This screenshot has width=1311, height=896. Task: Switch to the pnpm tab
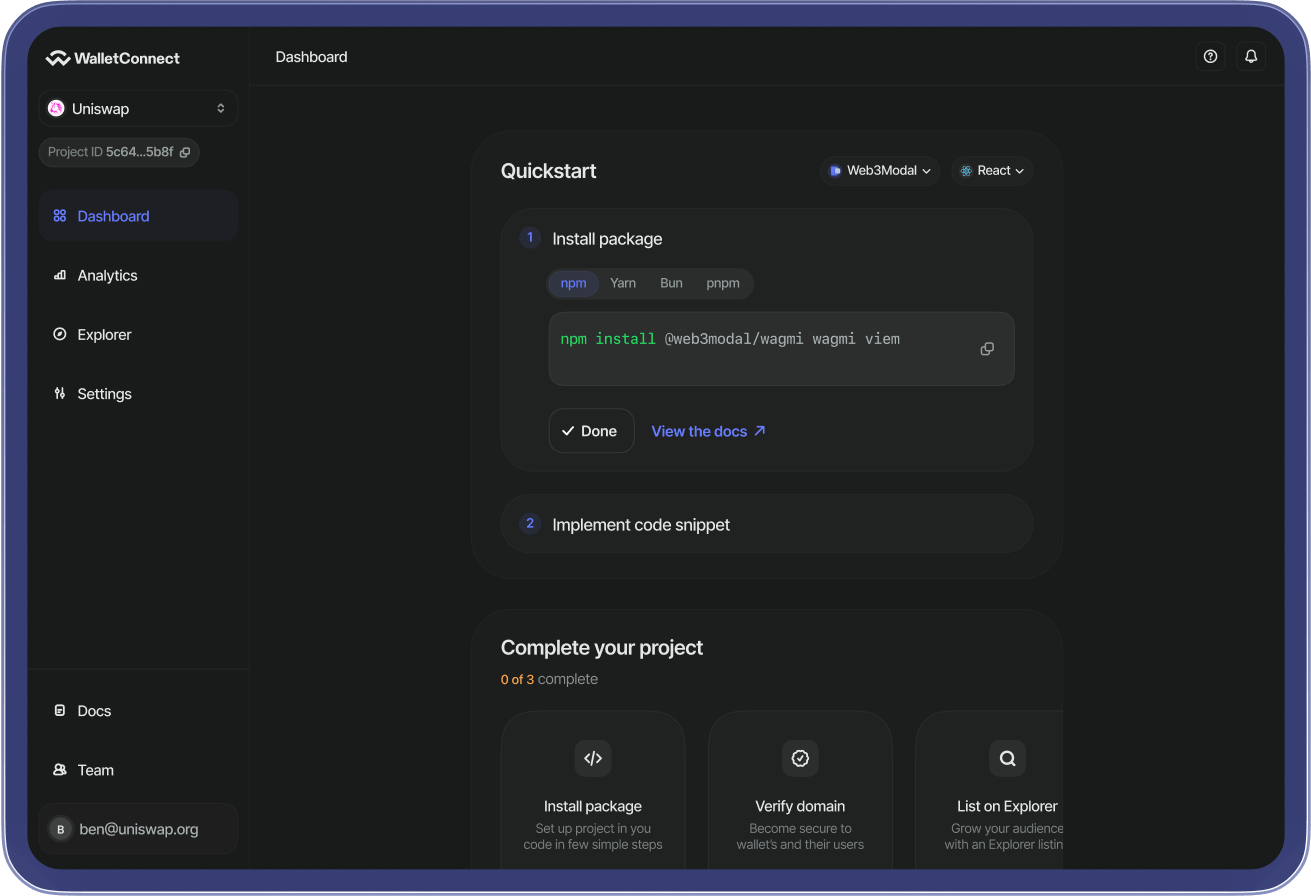(723, 283)
